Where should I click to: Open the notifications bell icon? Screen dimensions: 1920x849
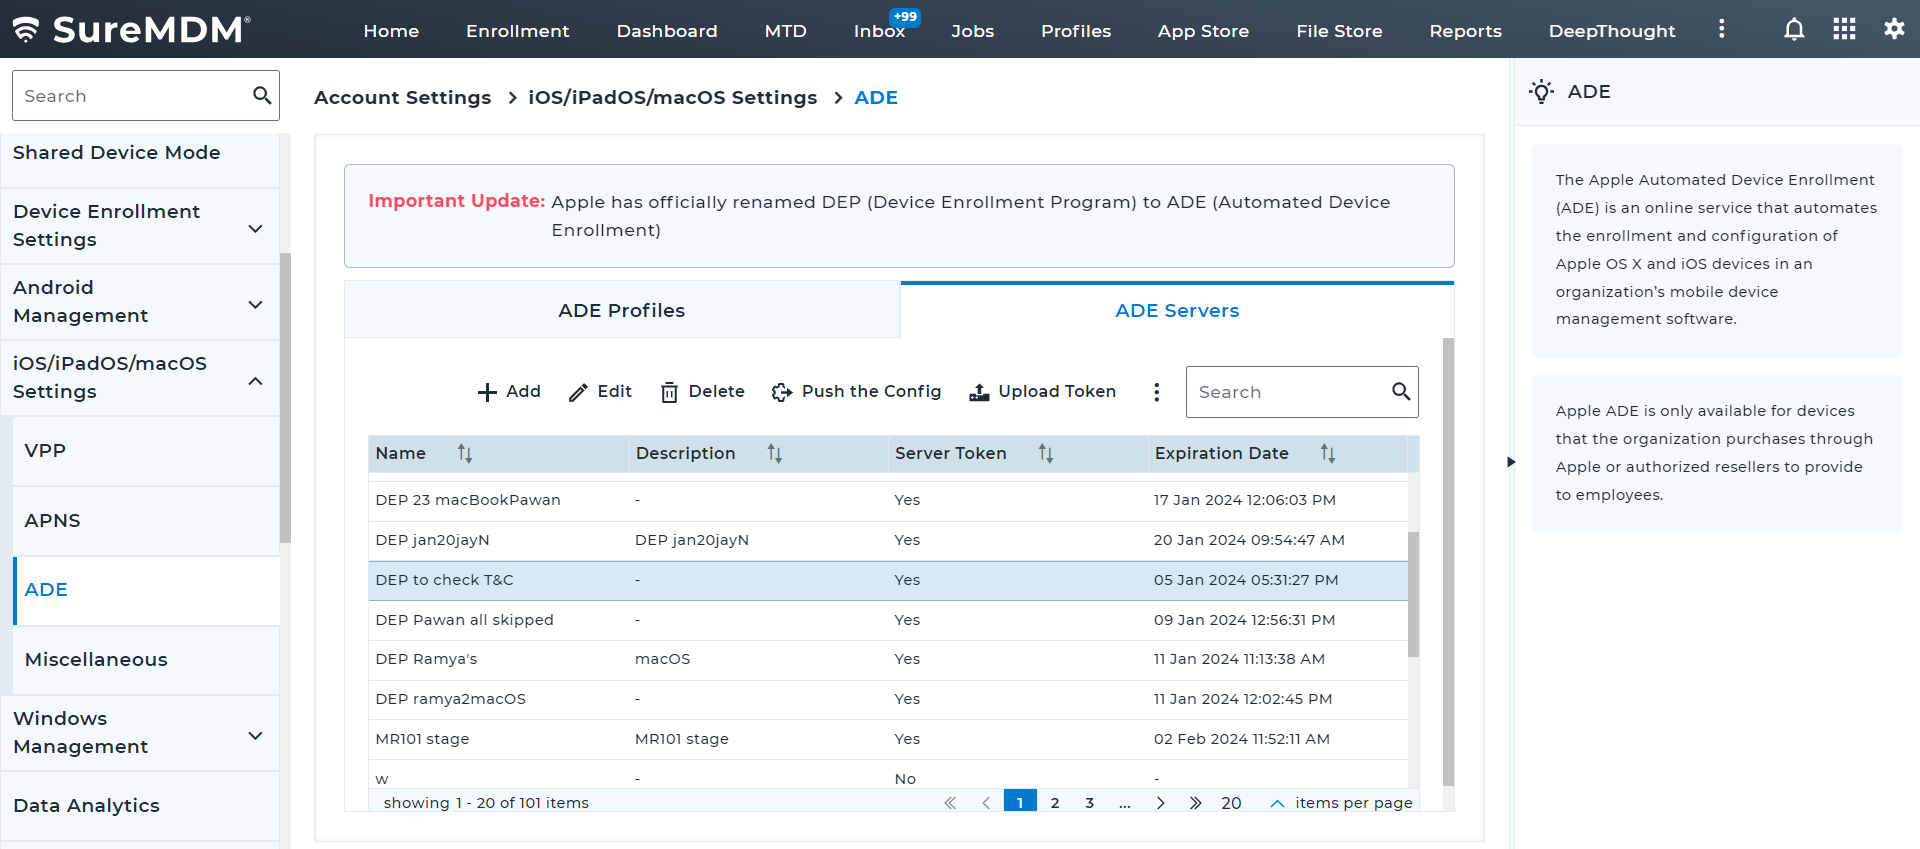point(1794,30)
